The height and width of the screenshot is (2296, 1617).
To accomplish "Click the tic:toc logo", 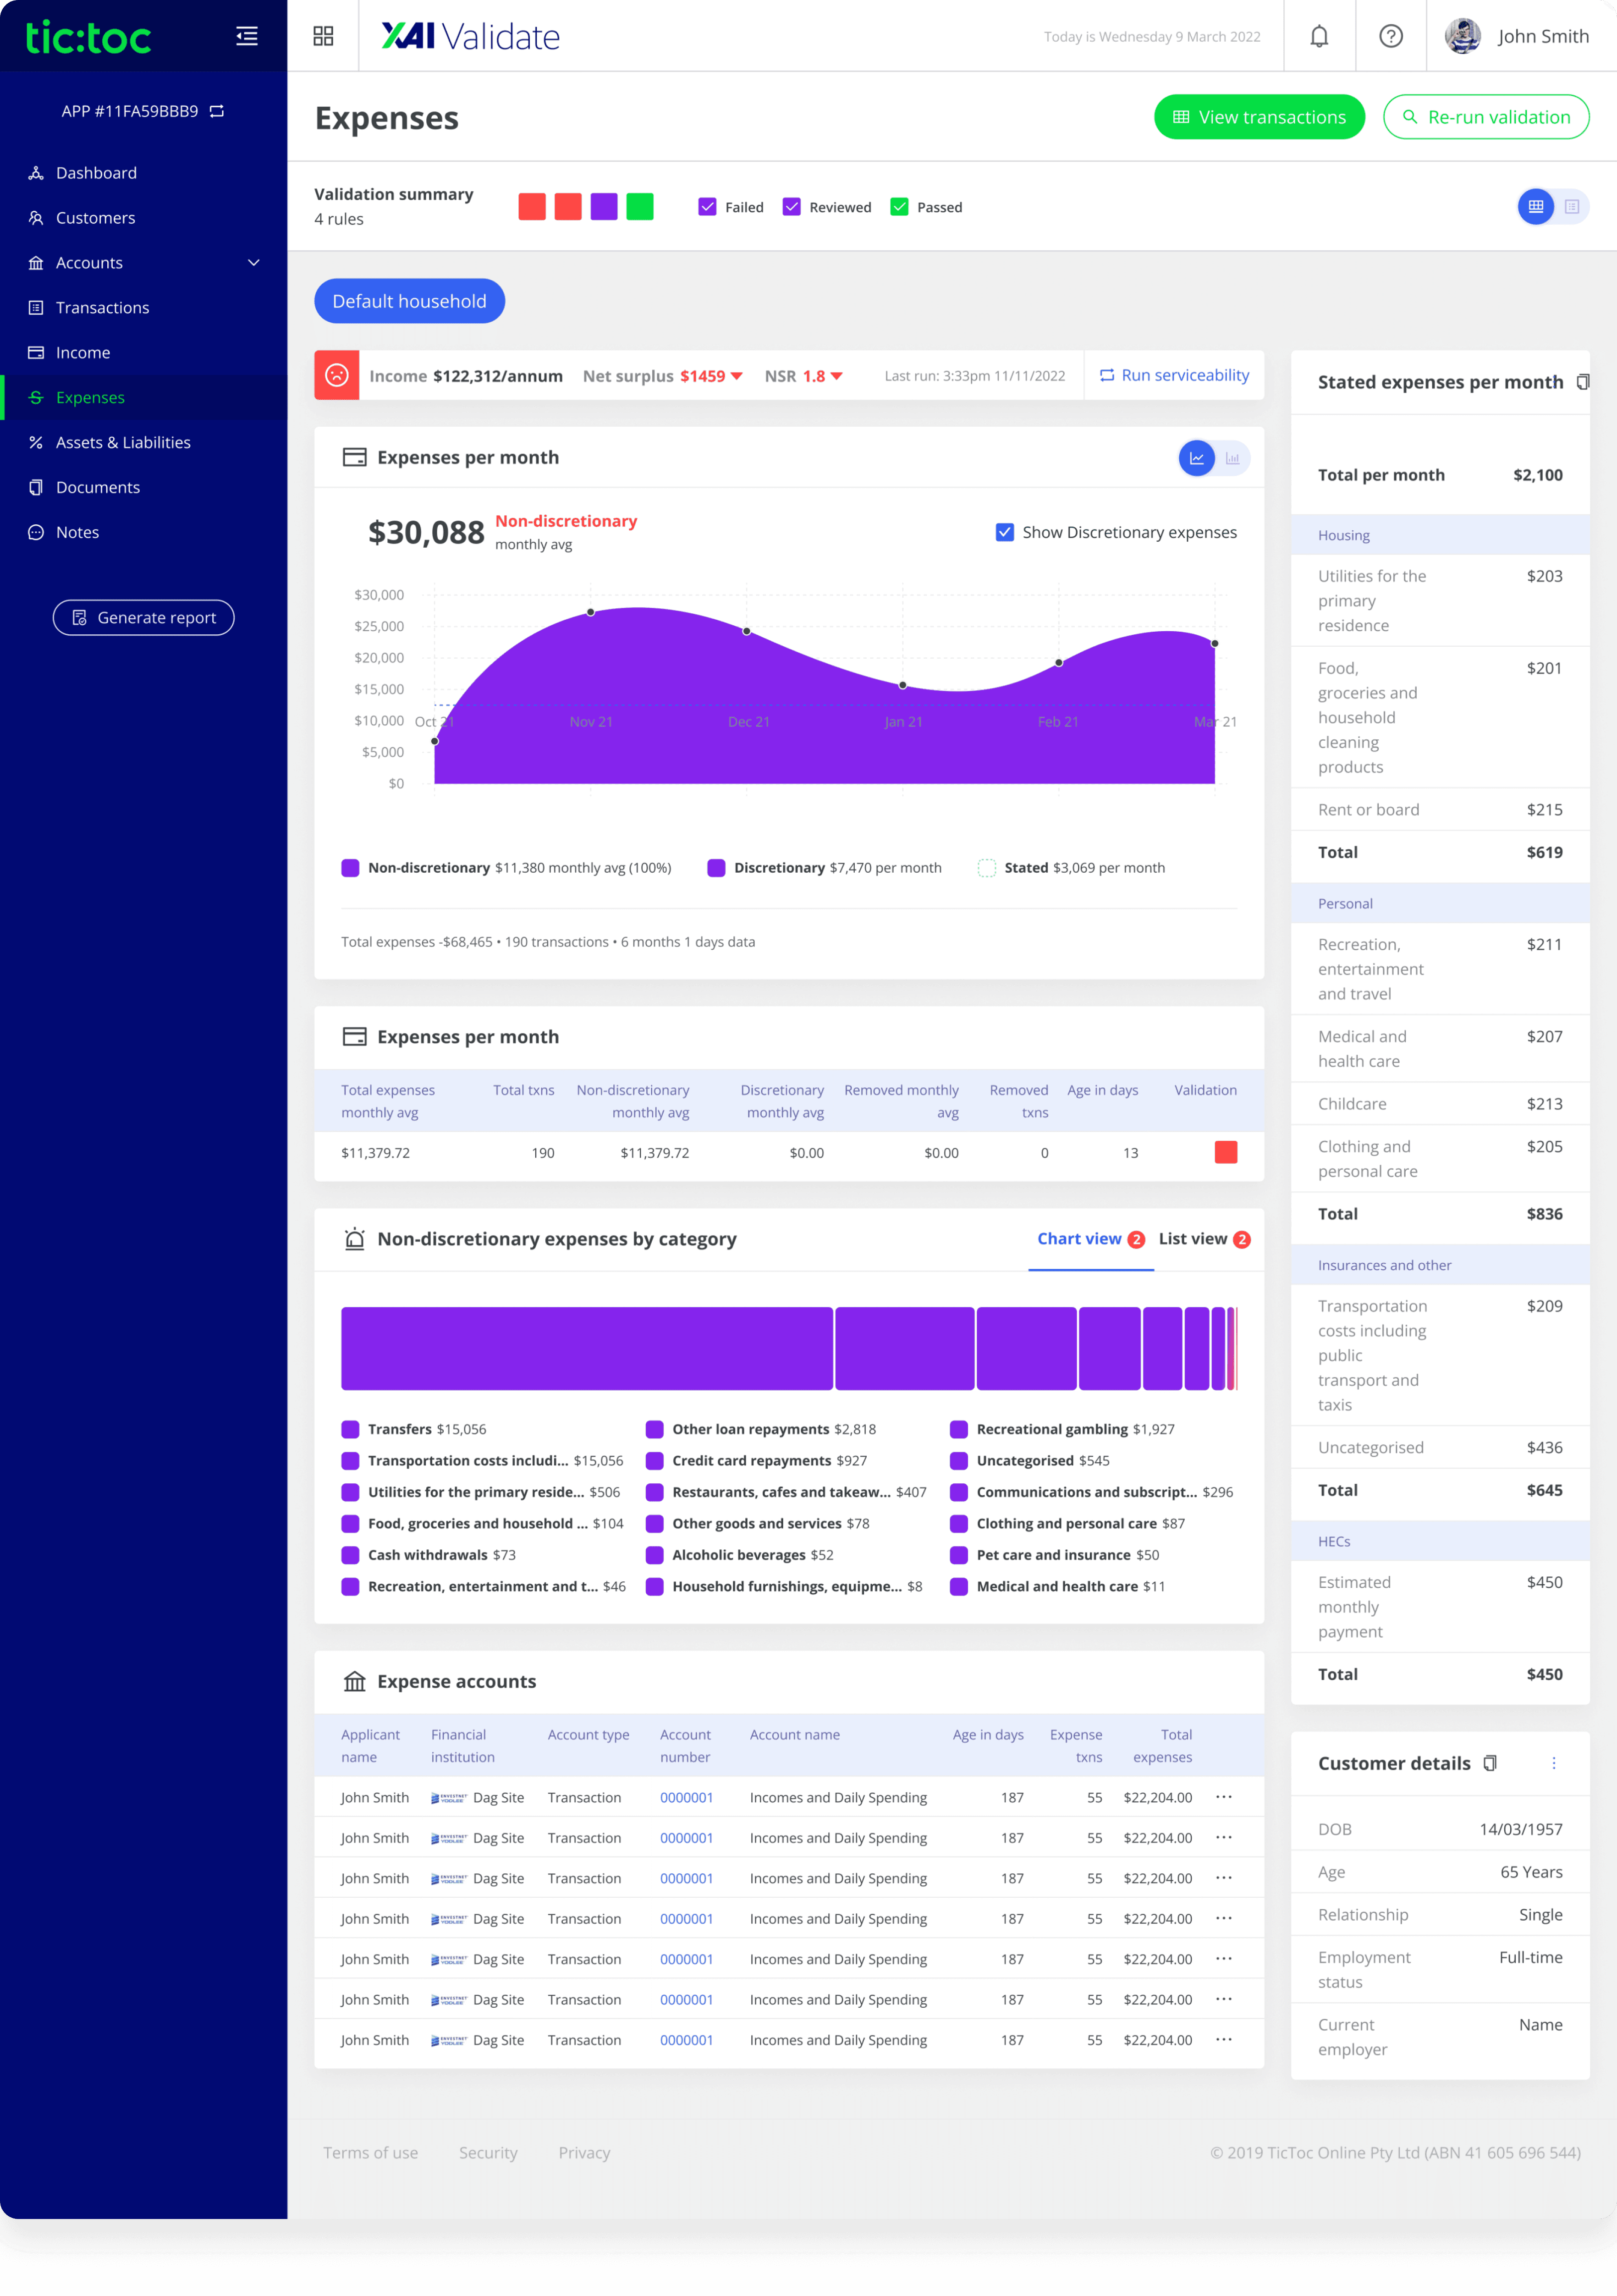I will tap(88, 37).
